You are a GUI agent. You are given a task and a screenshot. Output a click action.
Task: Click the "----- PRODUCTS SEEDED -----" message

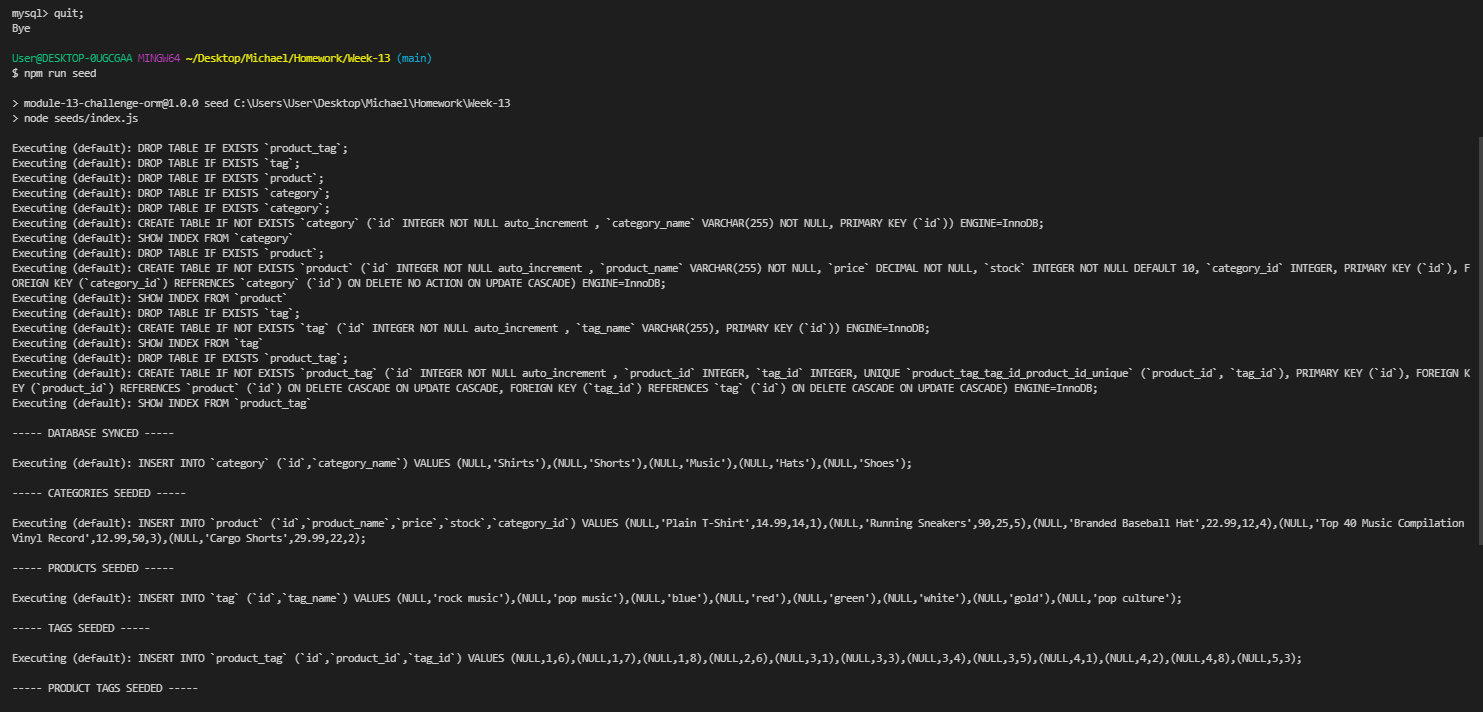[x=92, y=567]
